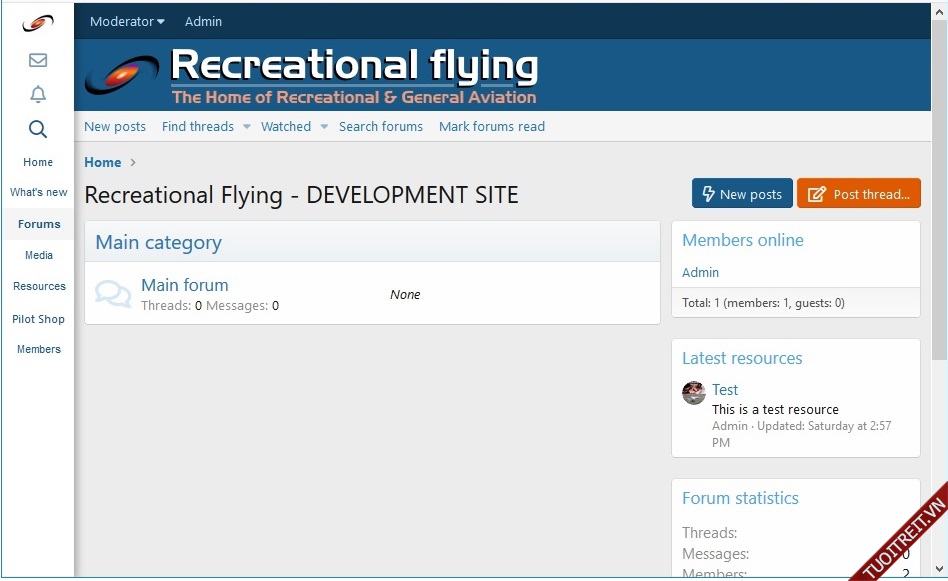Image resolution: width=948 pixels, height=581 pixels.
Task: Click the alerts bell icon
Action: (x=38, y=95)
